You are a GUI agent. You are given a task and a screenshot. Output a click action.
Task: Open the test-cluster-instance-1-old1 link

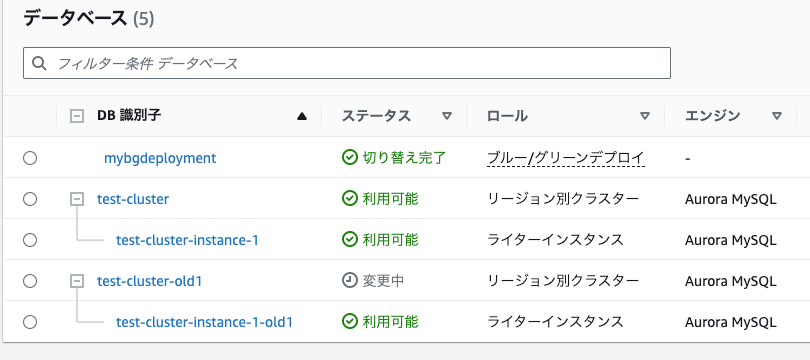coord(205,322)
